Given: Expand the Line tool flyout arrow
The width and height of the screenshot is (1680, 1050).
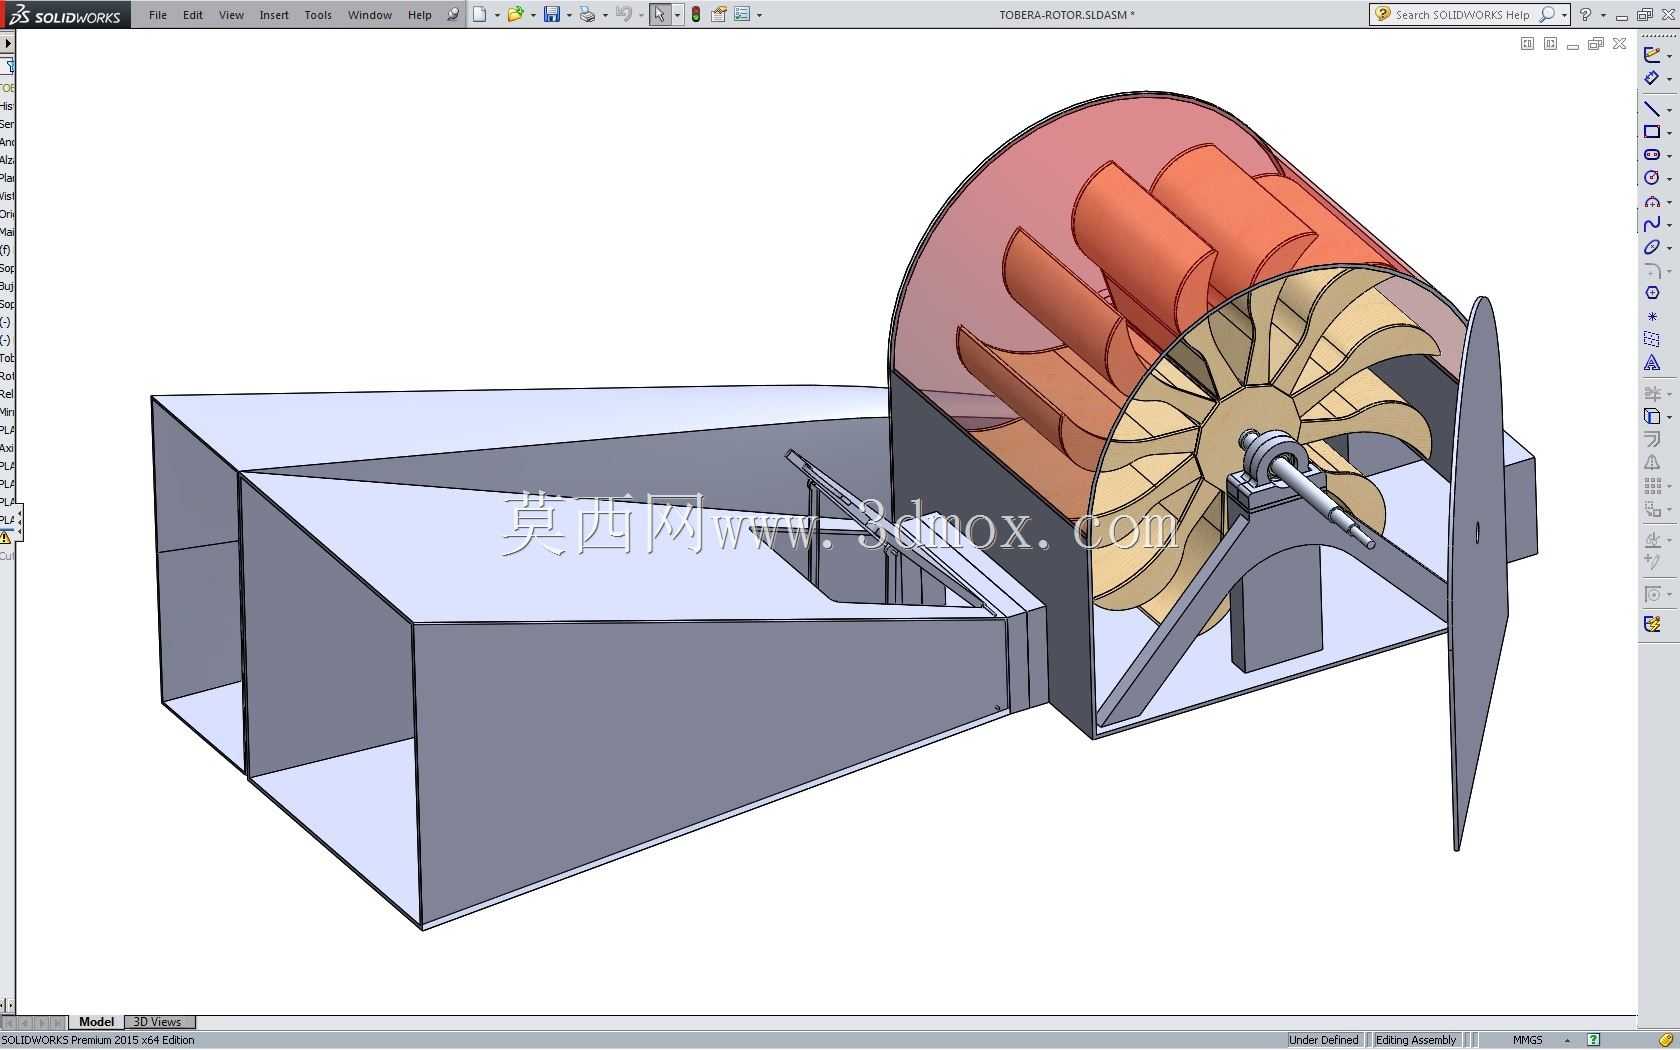Looking at the screenshot, I should pyautogui.click(x=1669, y=110).
